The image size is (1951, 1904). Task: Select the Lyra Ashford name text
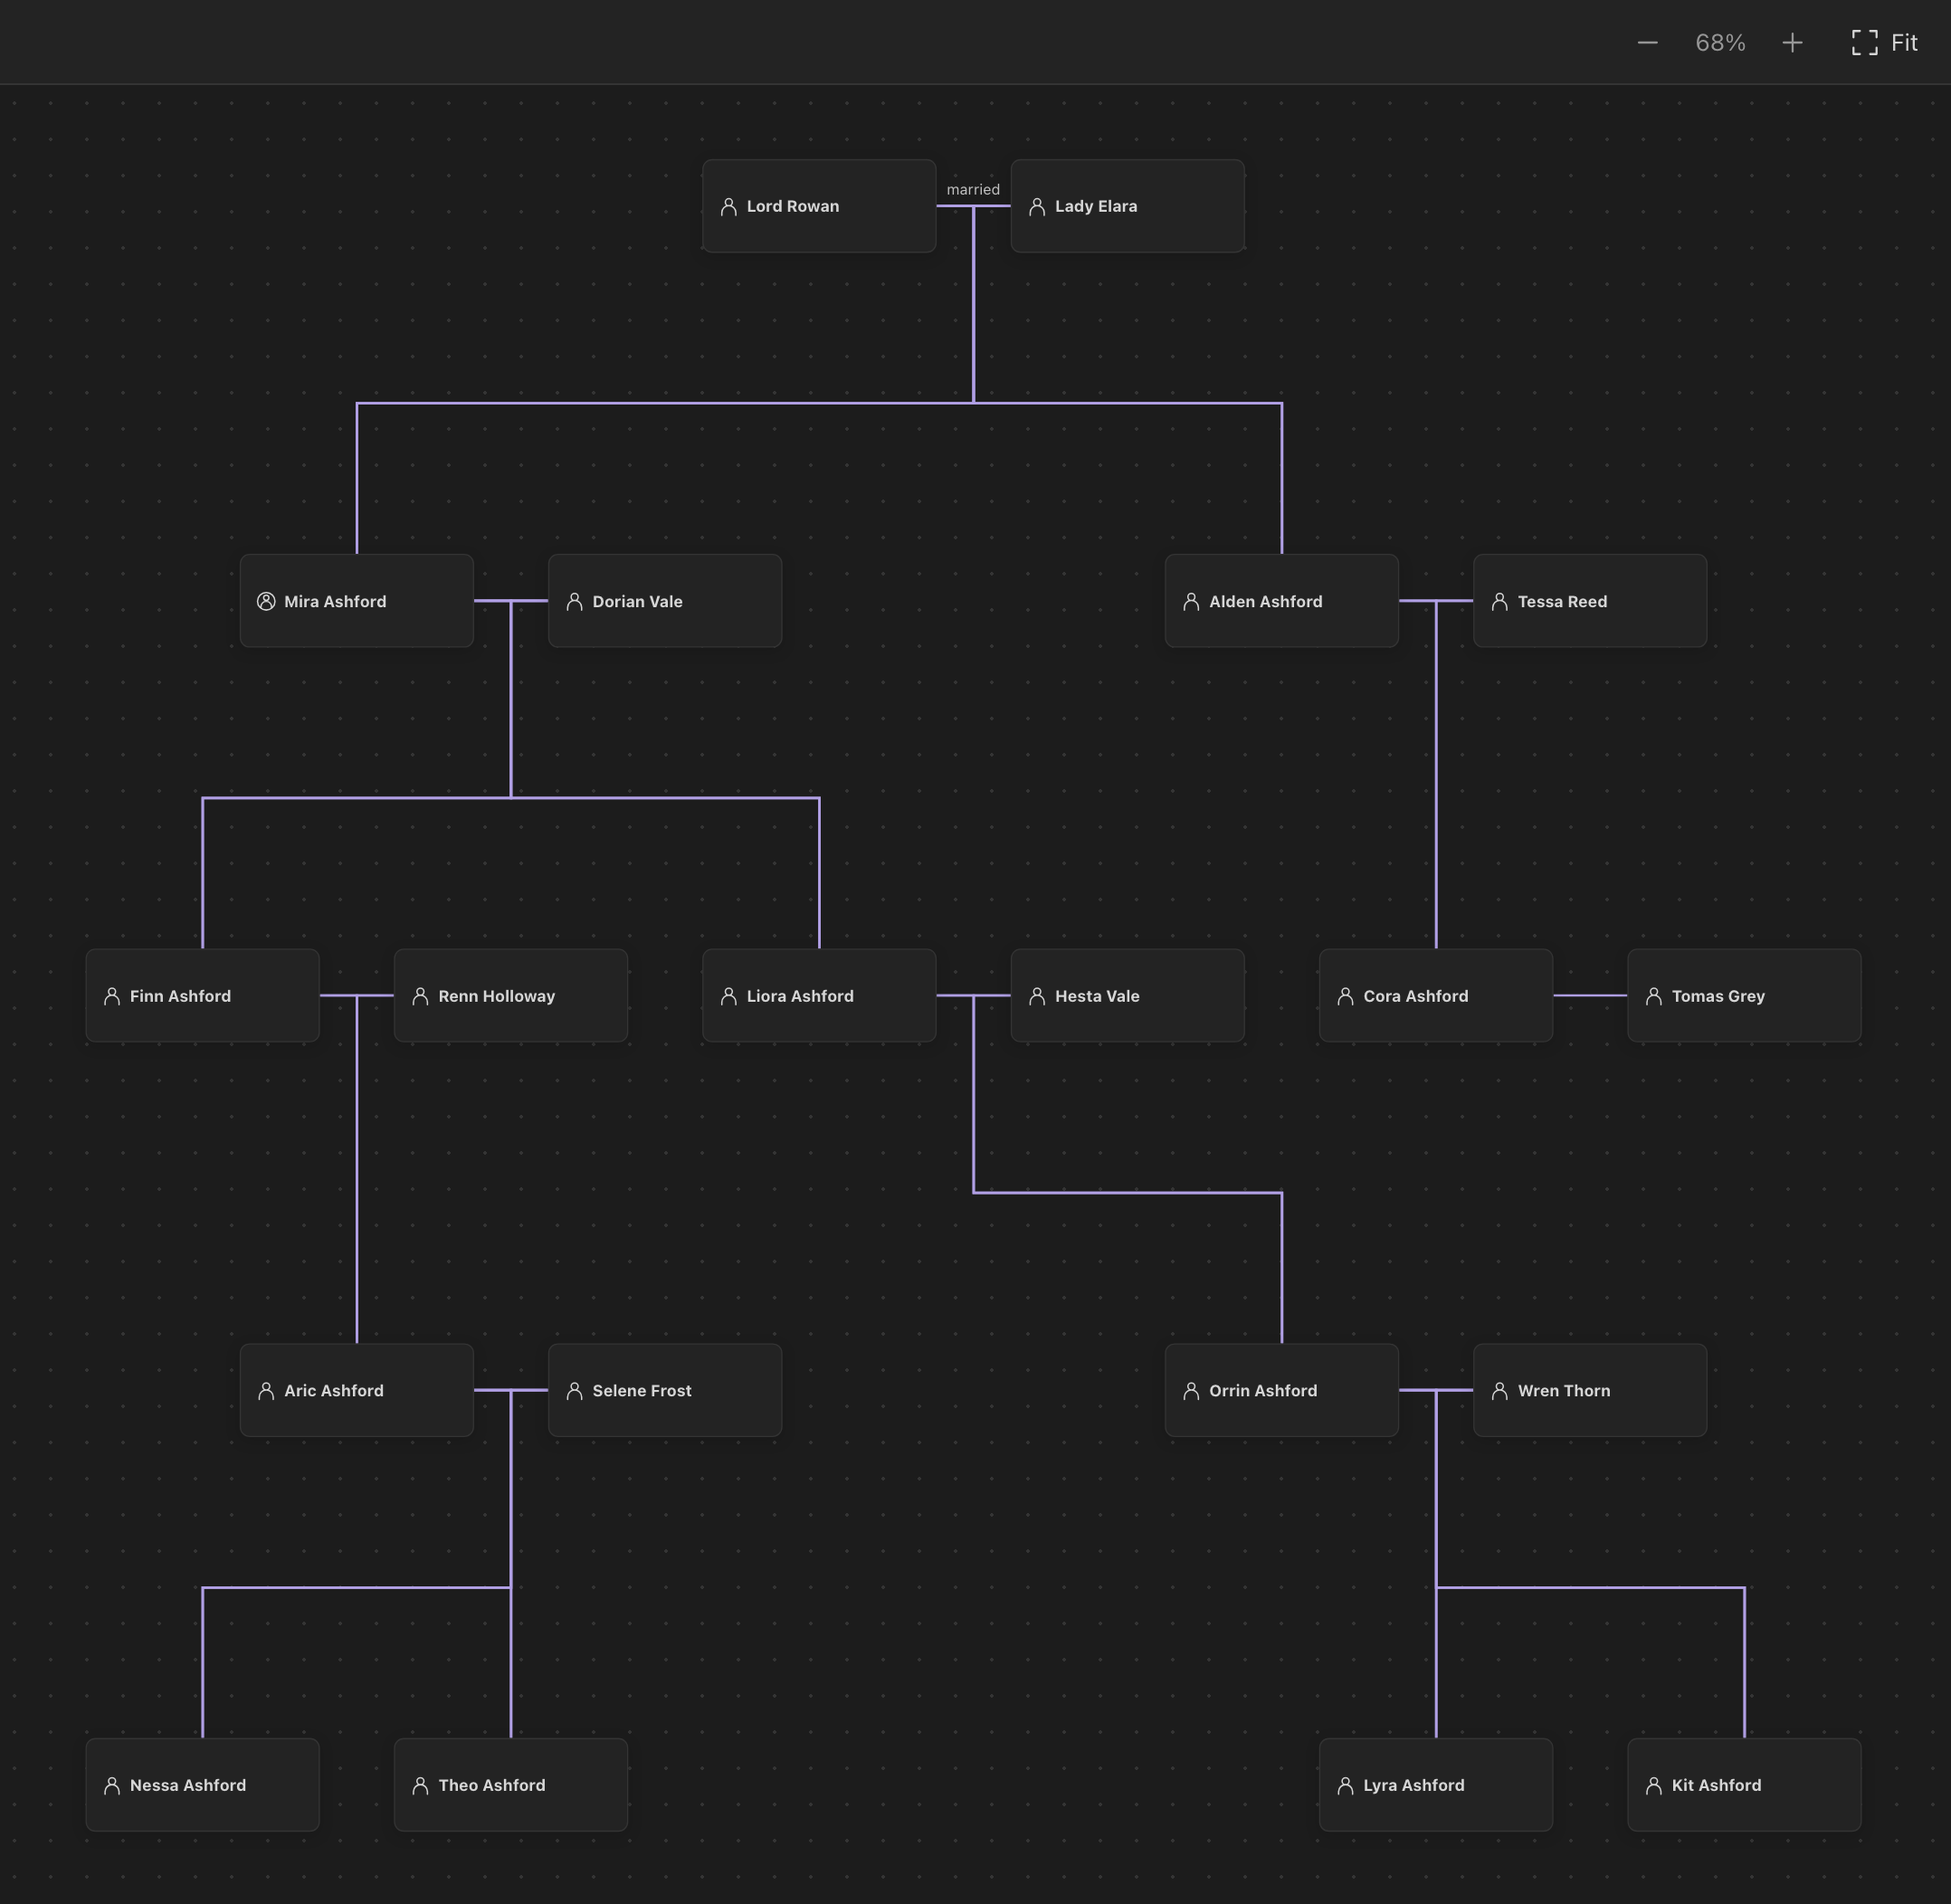[1414, 1785]
